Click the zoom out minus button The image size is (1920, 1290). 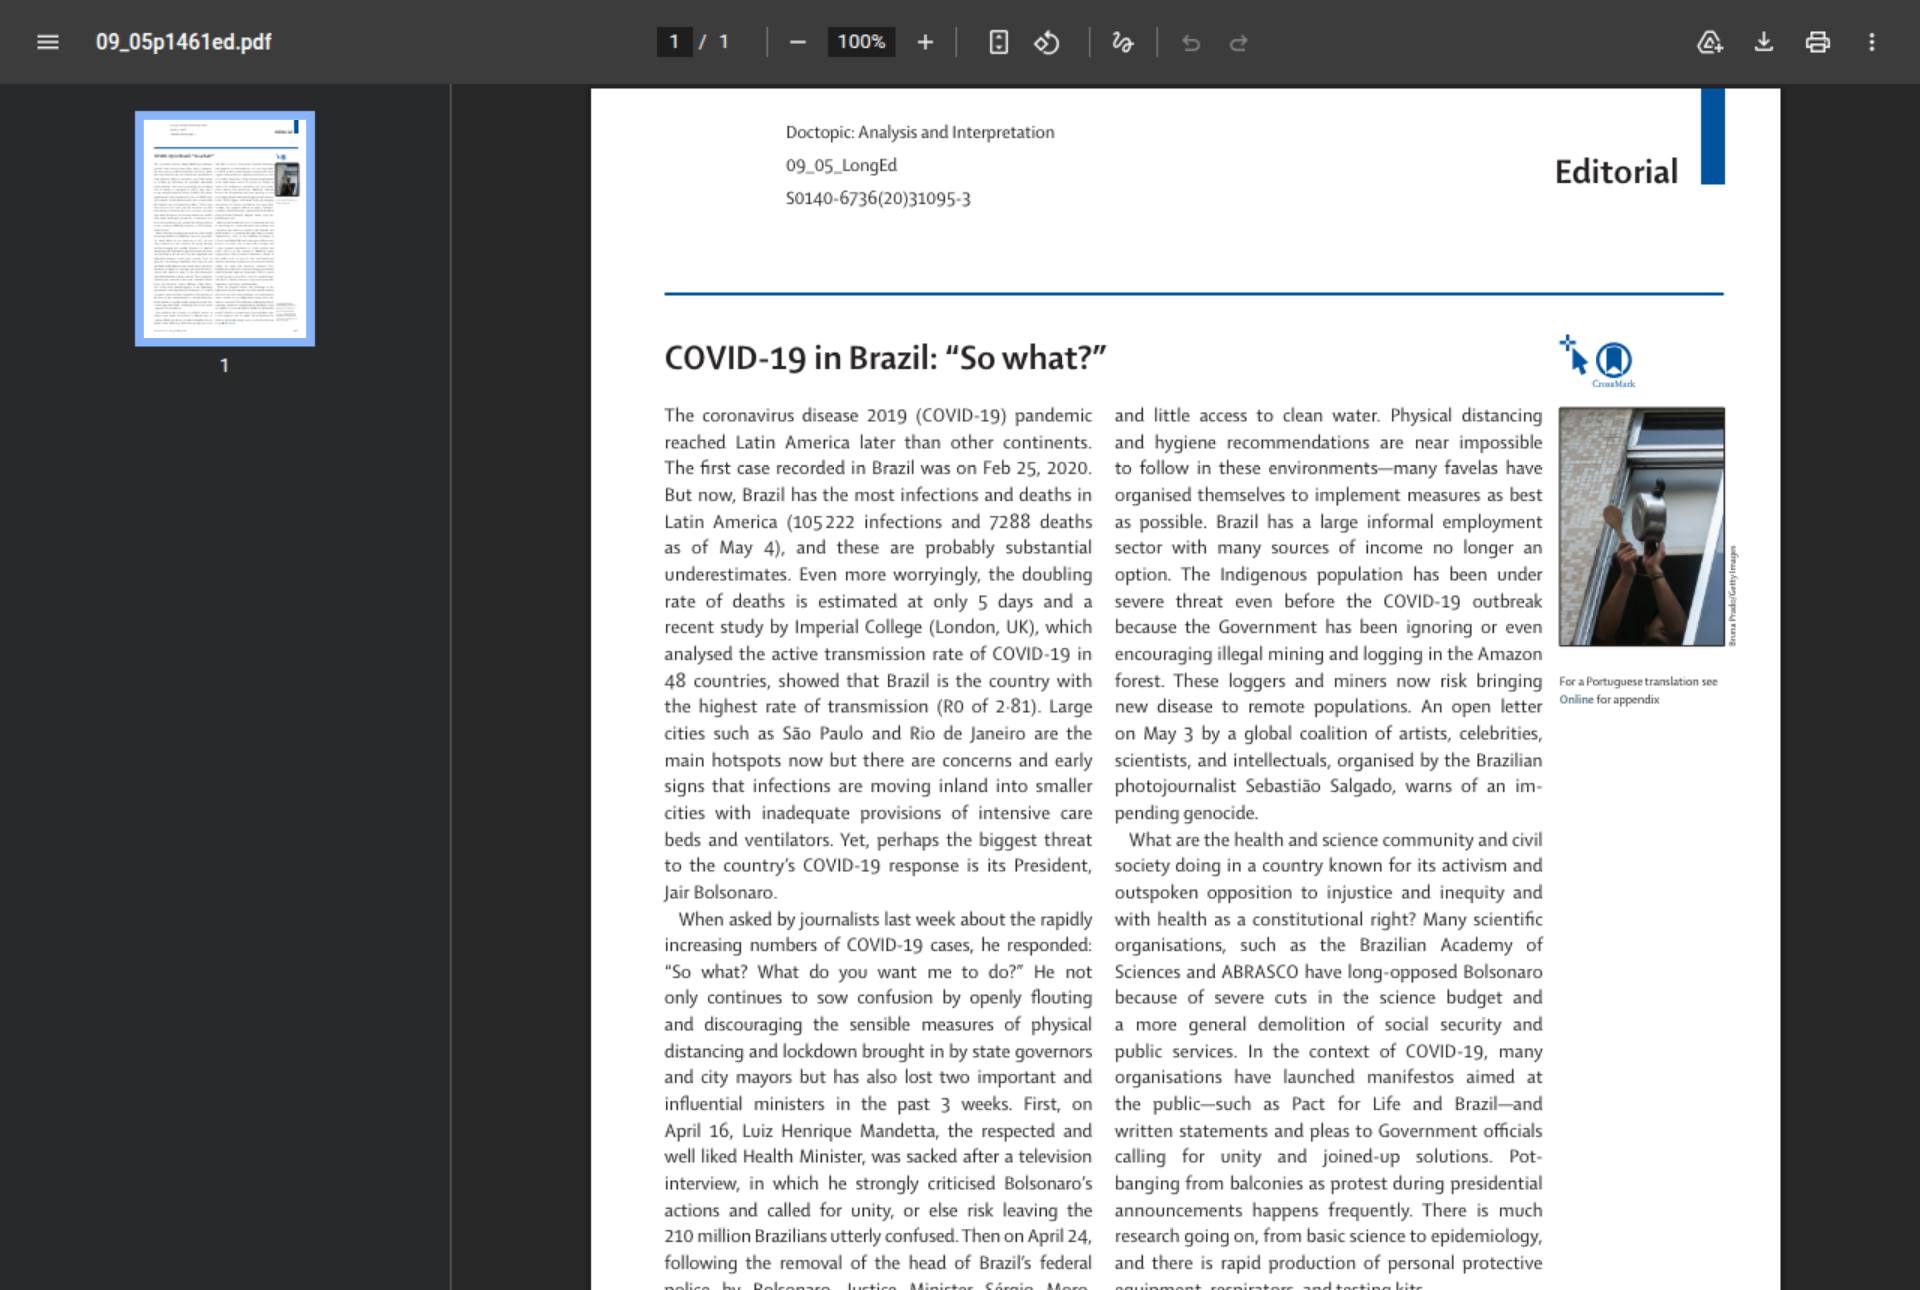click(x=797, y=42)
